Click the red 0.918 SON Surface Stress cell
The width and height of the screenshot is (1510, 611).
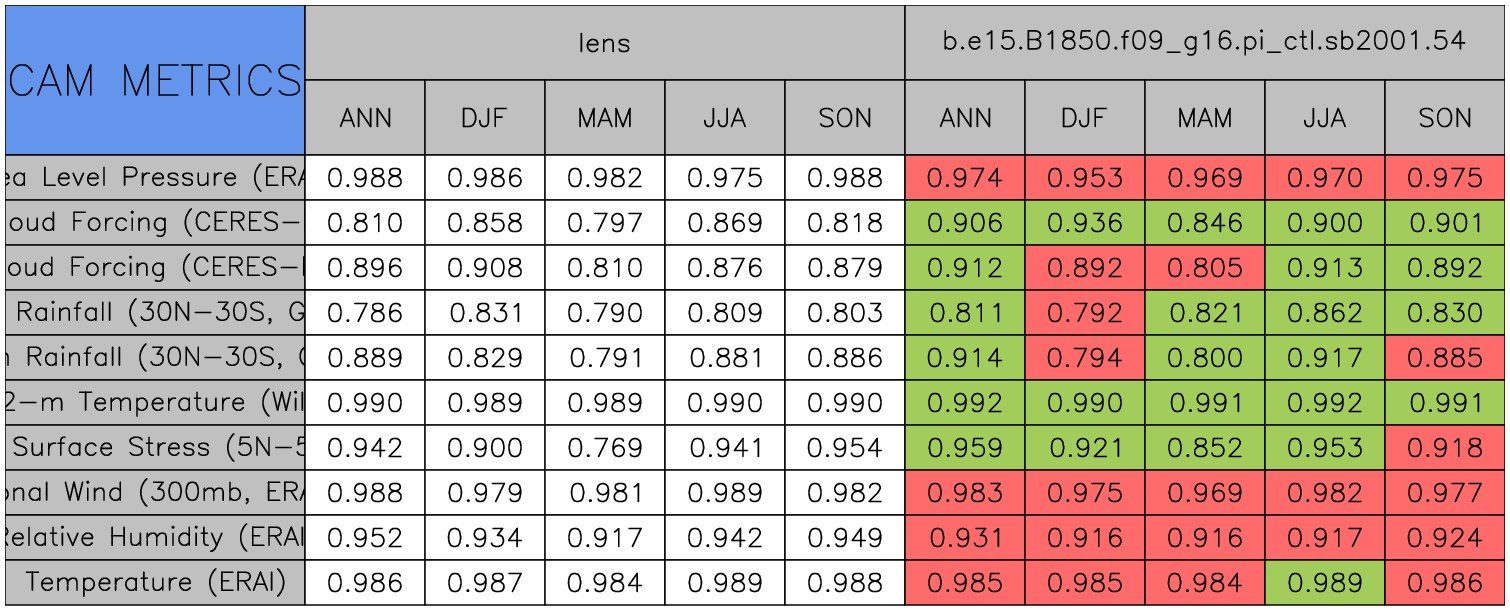click(x=1445, y=447)
